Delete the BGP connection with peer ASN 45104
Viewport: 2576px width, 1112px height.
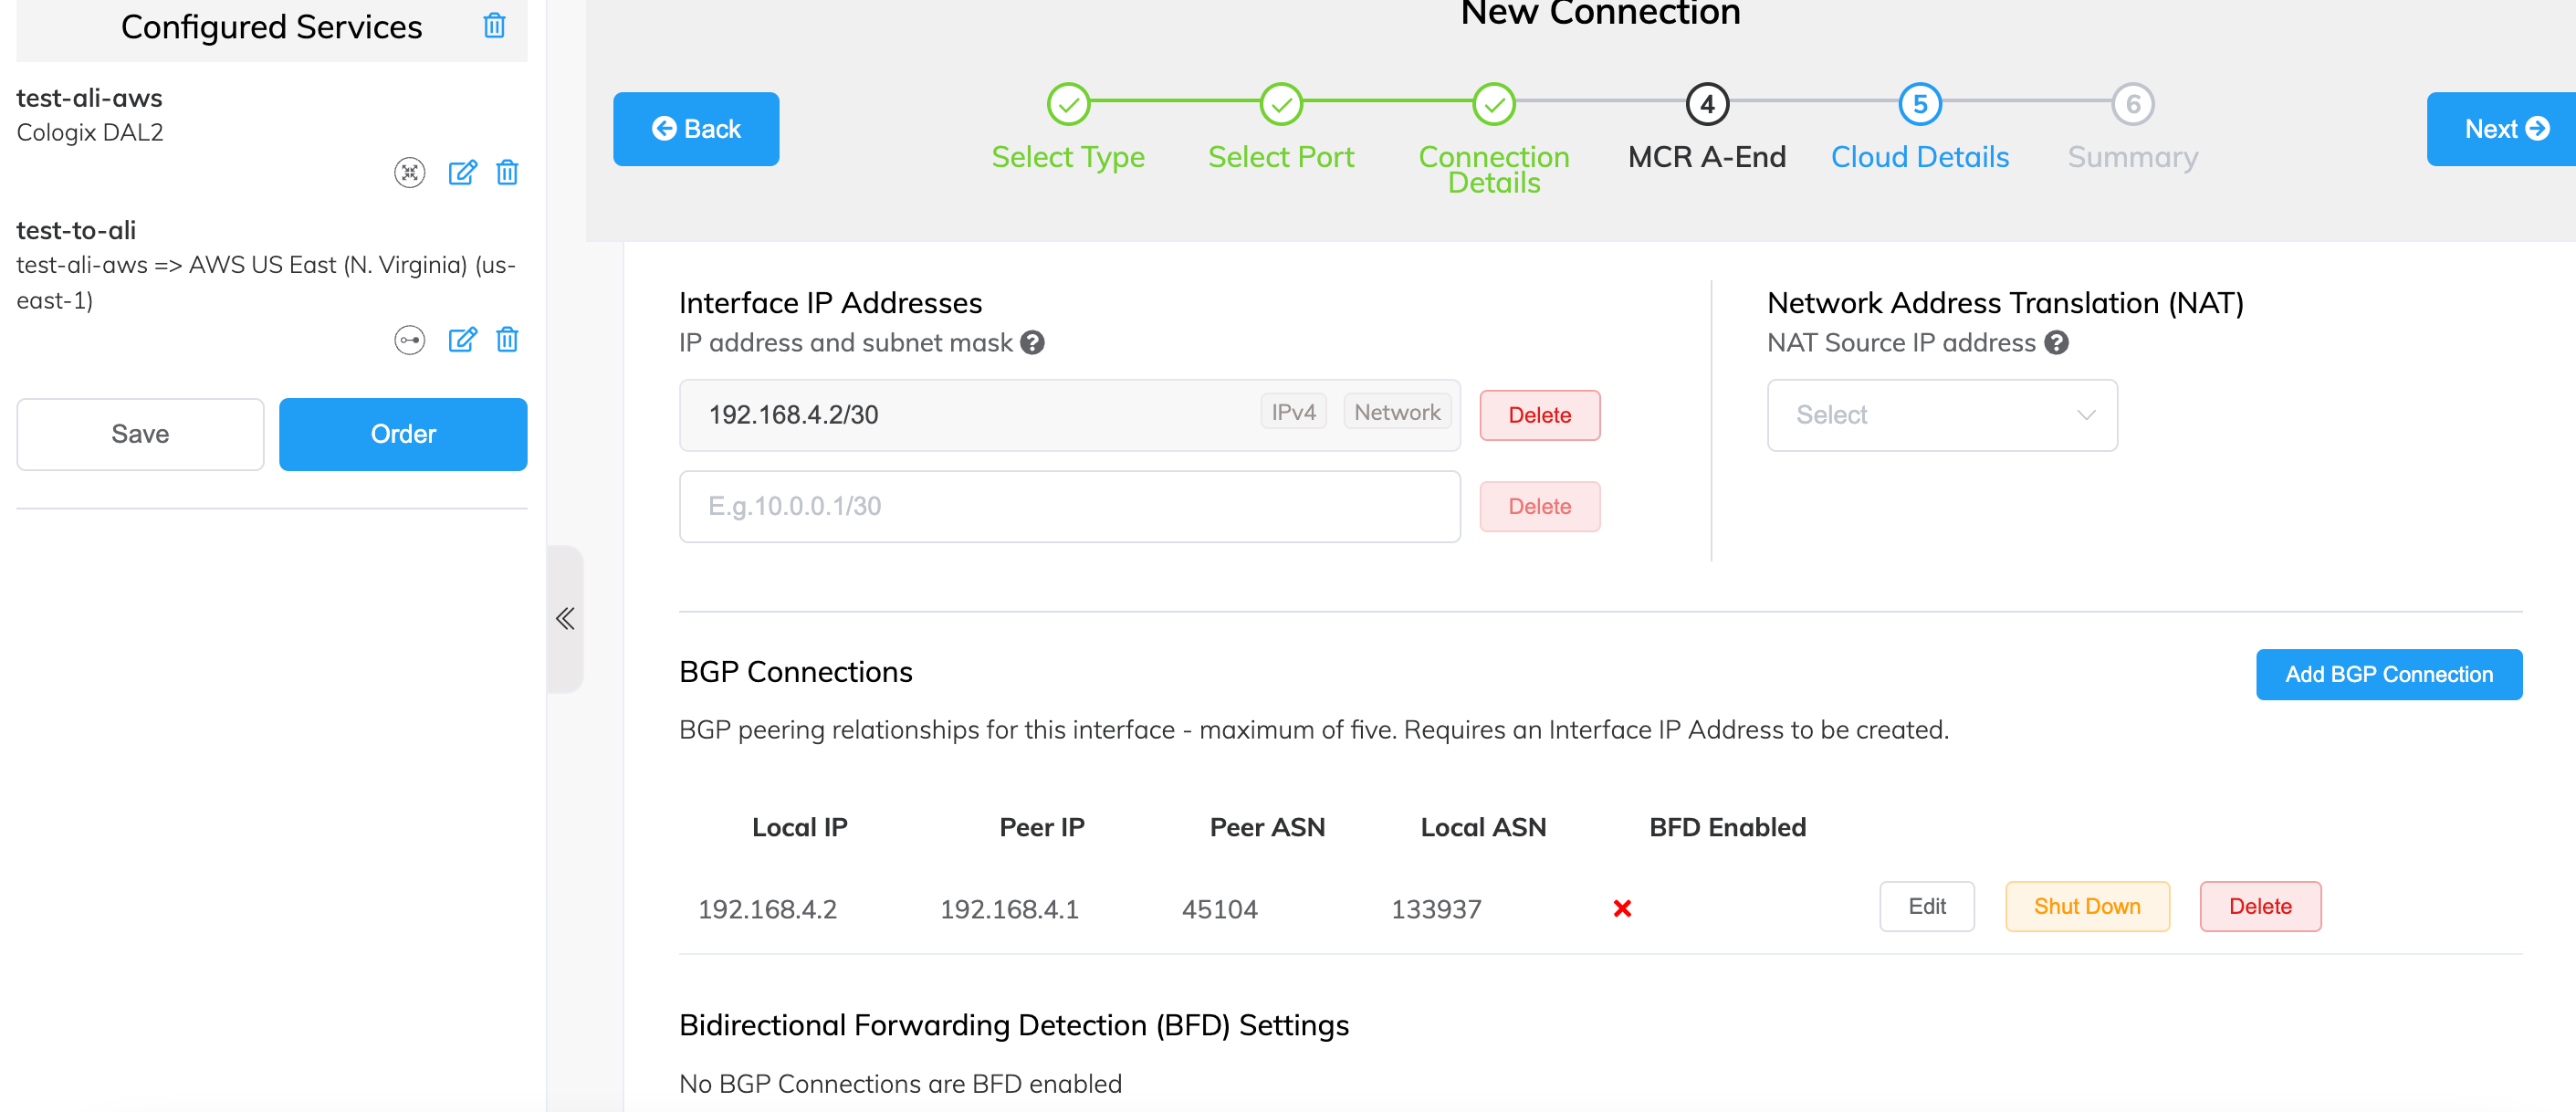pos(2260,907)
